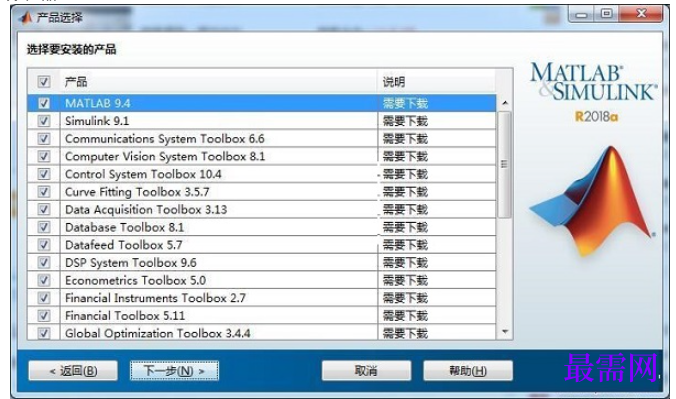The image size is (676, 399).
Task: Toggle the select-all checkbox in header row
Action: pyautogui.click(x=44, y=81)
